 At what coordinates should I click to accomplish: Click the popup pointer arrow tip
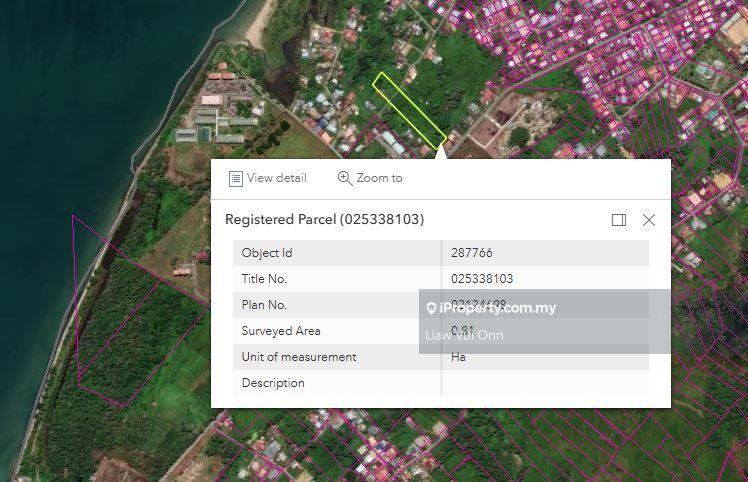pos(441,149)
